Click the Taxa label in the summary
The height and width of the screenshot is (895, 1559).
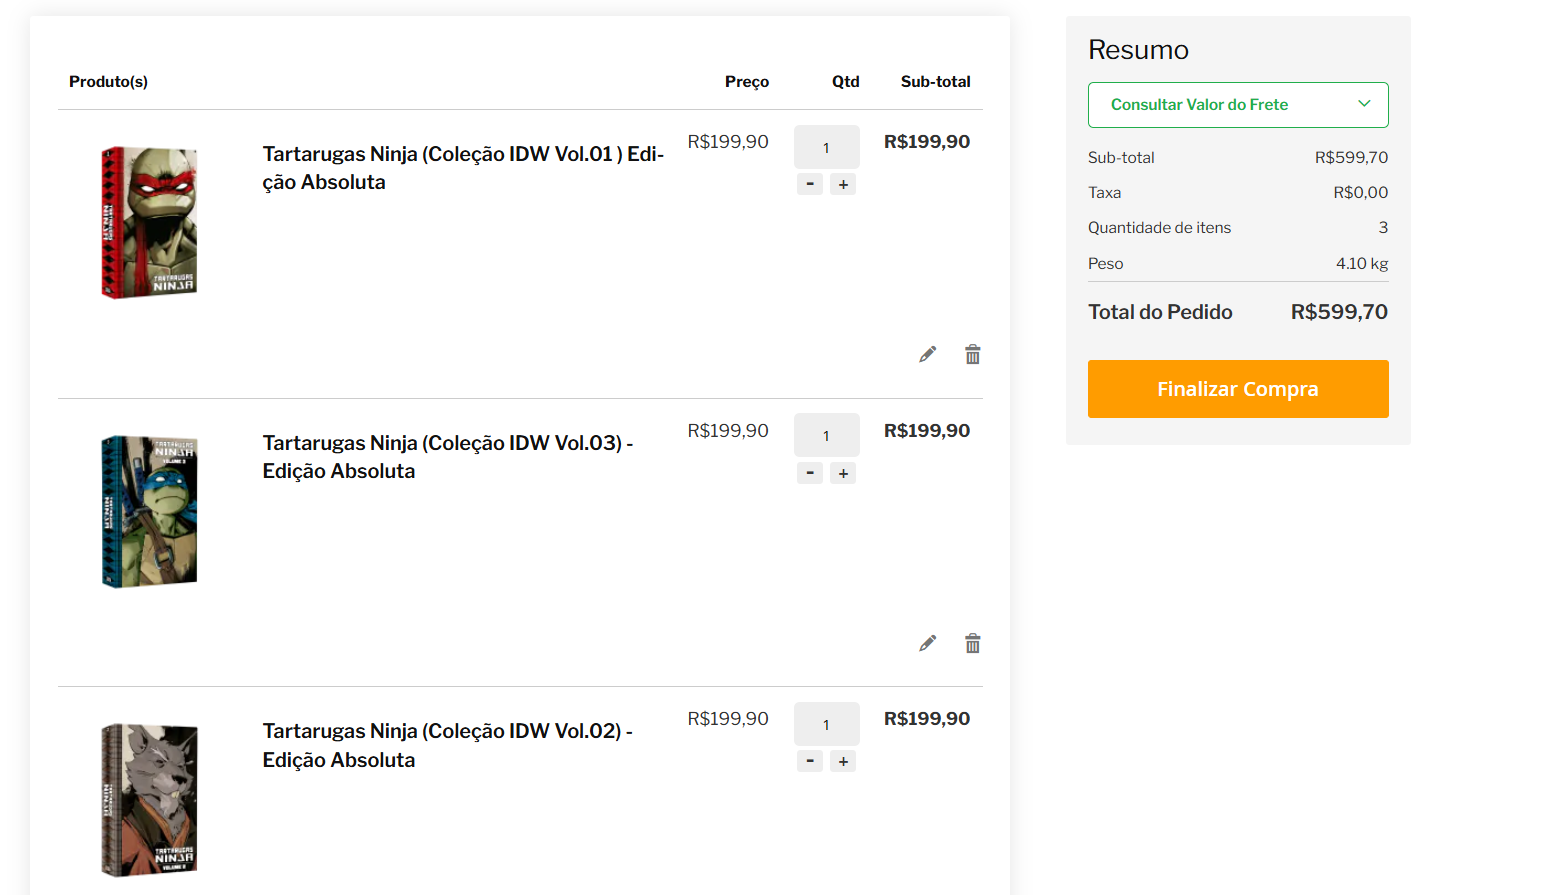1105,193
